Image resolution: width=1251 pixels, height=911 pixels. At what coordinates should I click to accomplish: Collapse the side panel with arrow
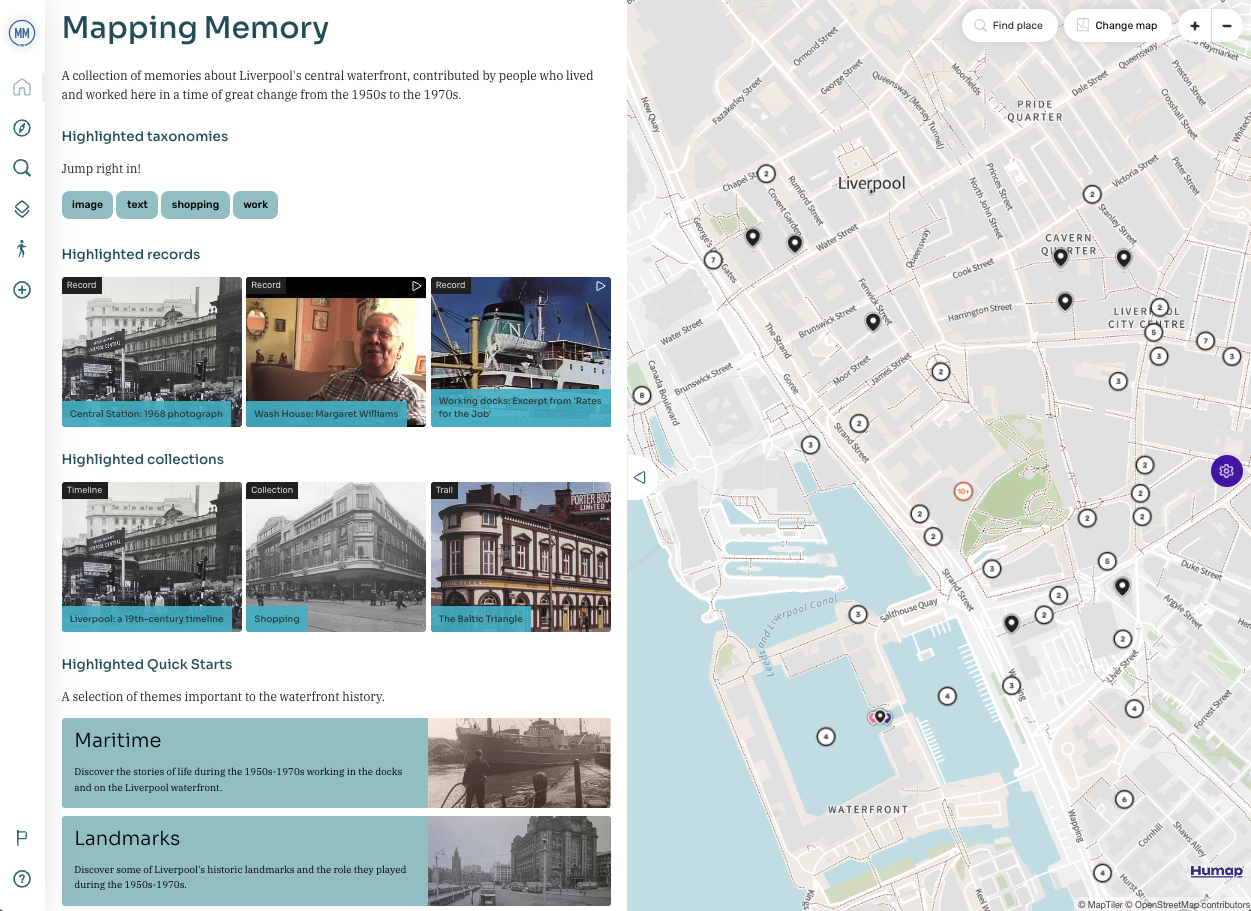click(x=640, y=478)
